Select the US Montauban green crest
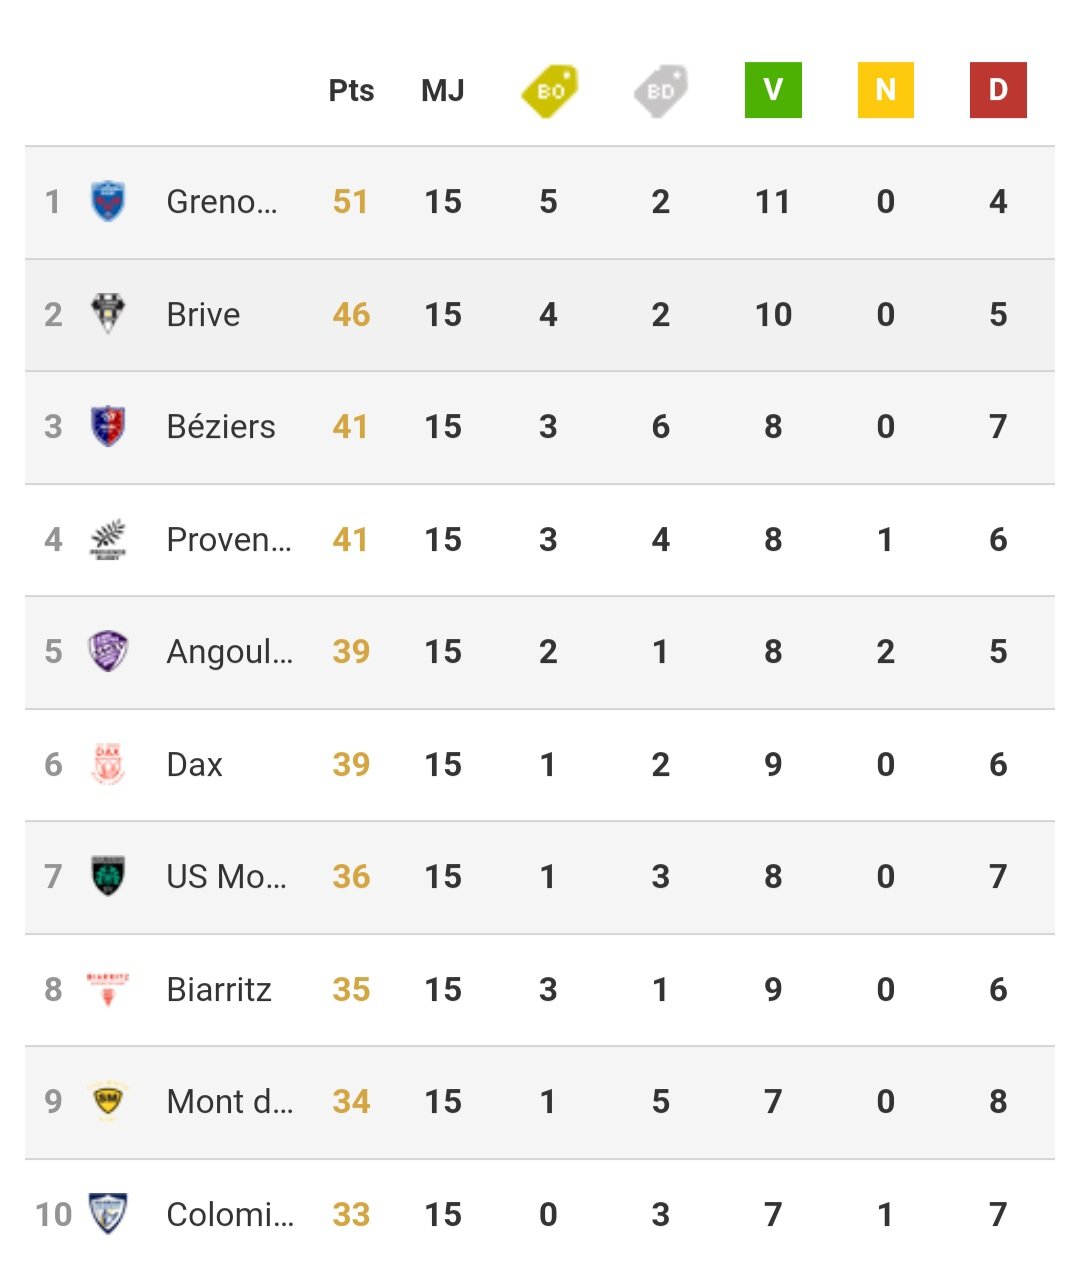 pos(107,876)
